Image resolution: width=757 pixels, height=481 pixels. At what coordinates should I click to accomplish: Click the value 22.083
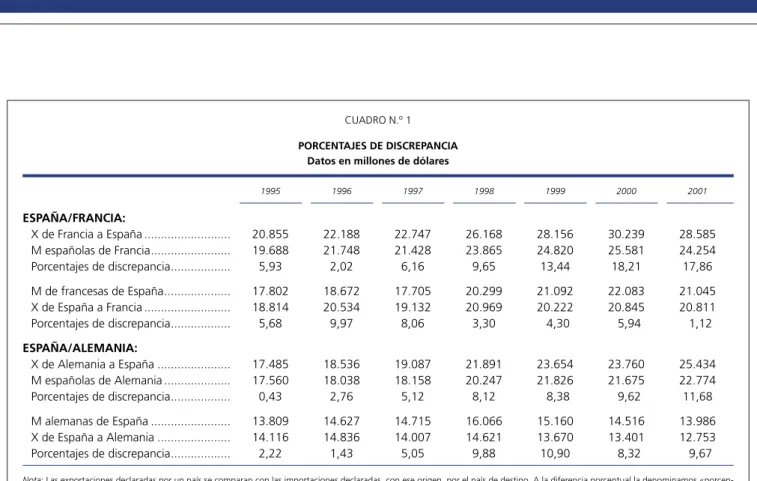click(x=626, y=291)
